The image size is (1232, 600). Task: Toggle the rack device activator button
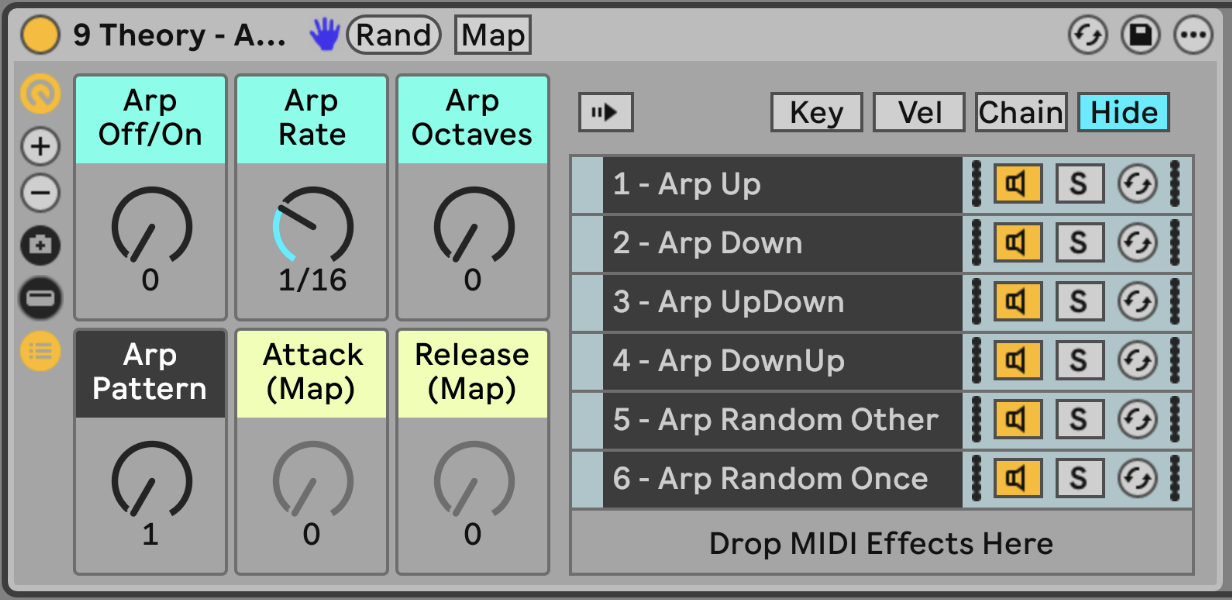click(41, 36)
